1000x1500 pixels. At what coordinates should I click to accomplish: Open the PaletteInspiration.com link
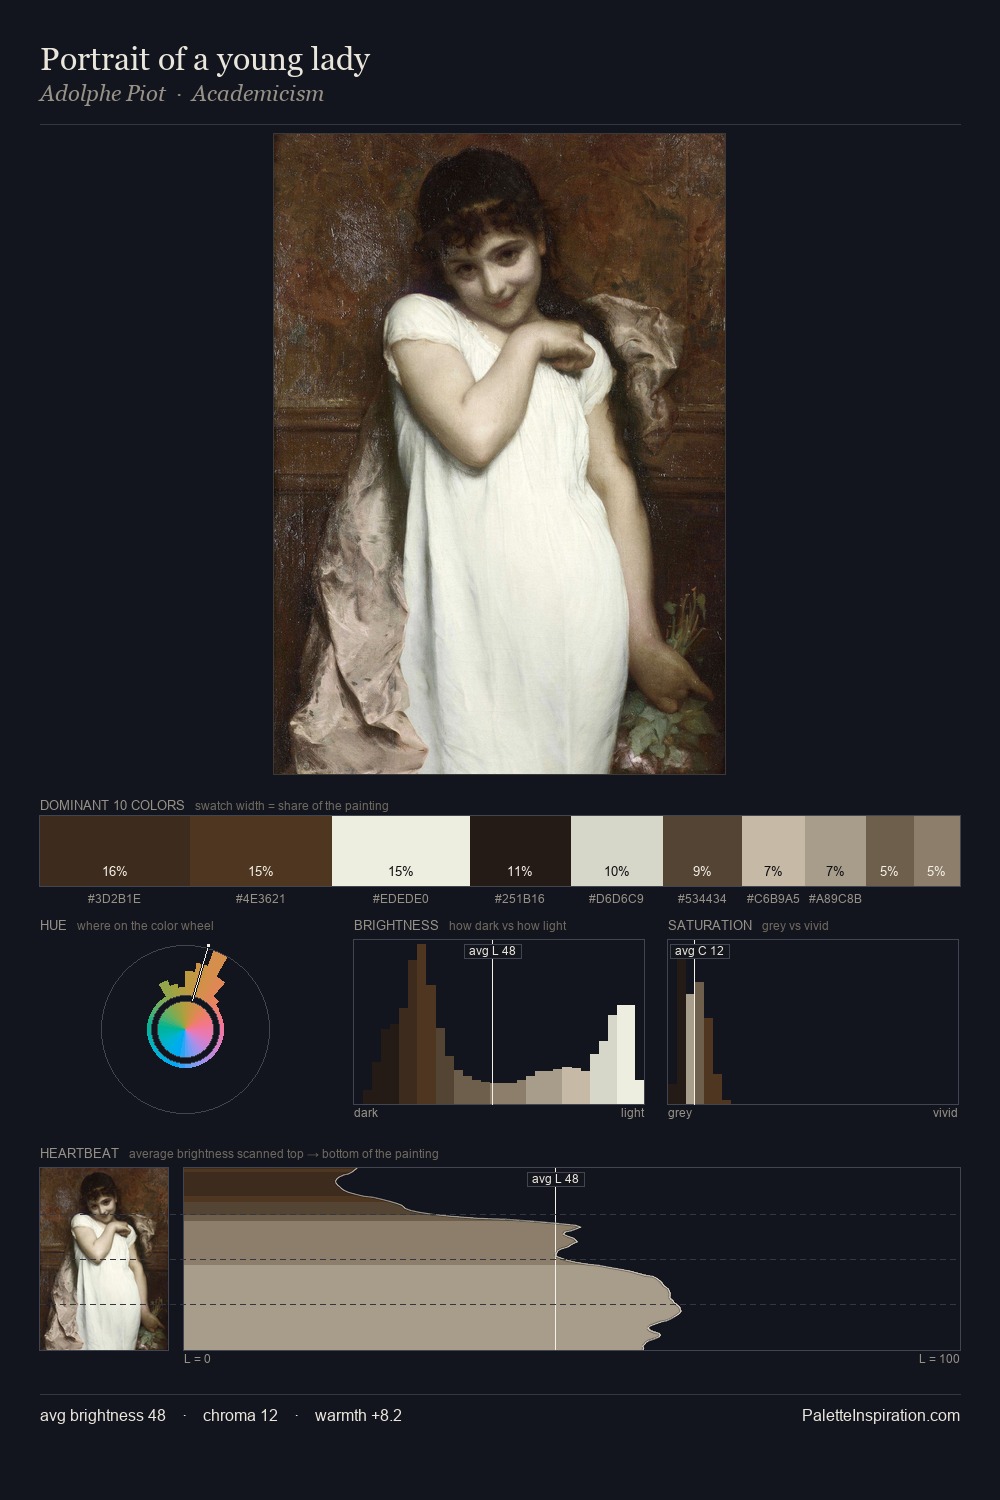click(x=881, y=1415)
